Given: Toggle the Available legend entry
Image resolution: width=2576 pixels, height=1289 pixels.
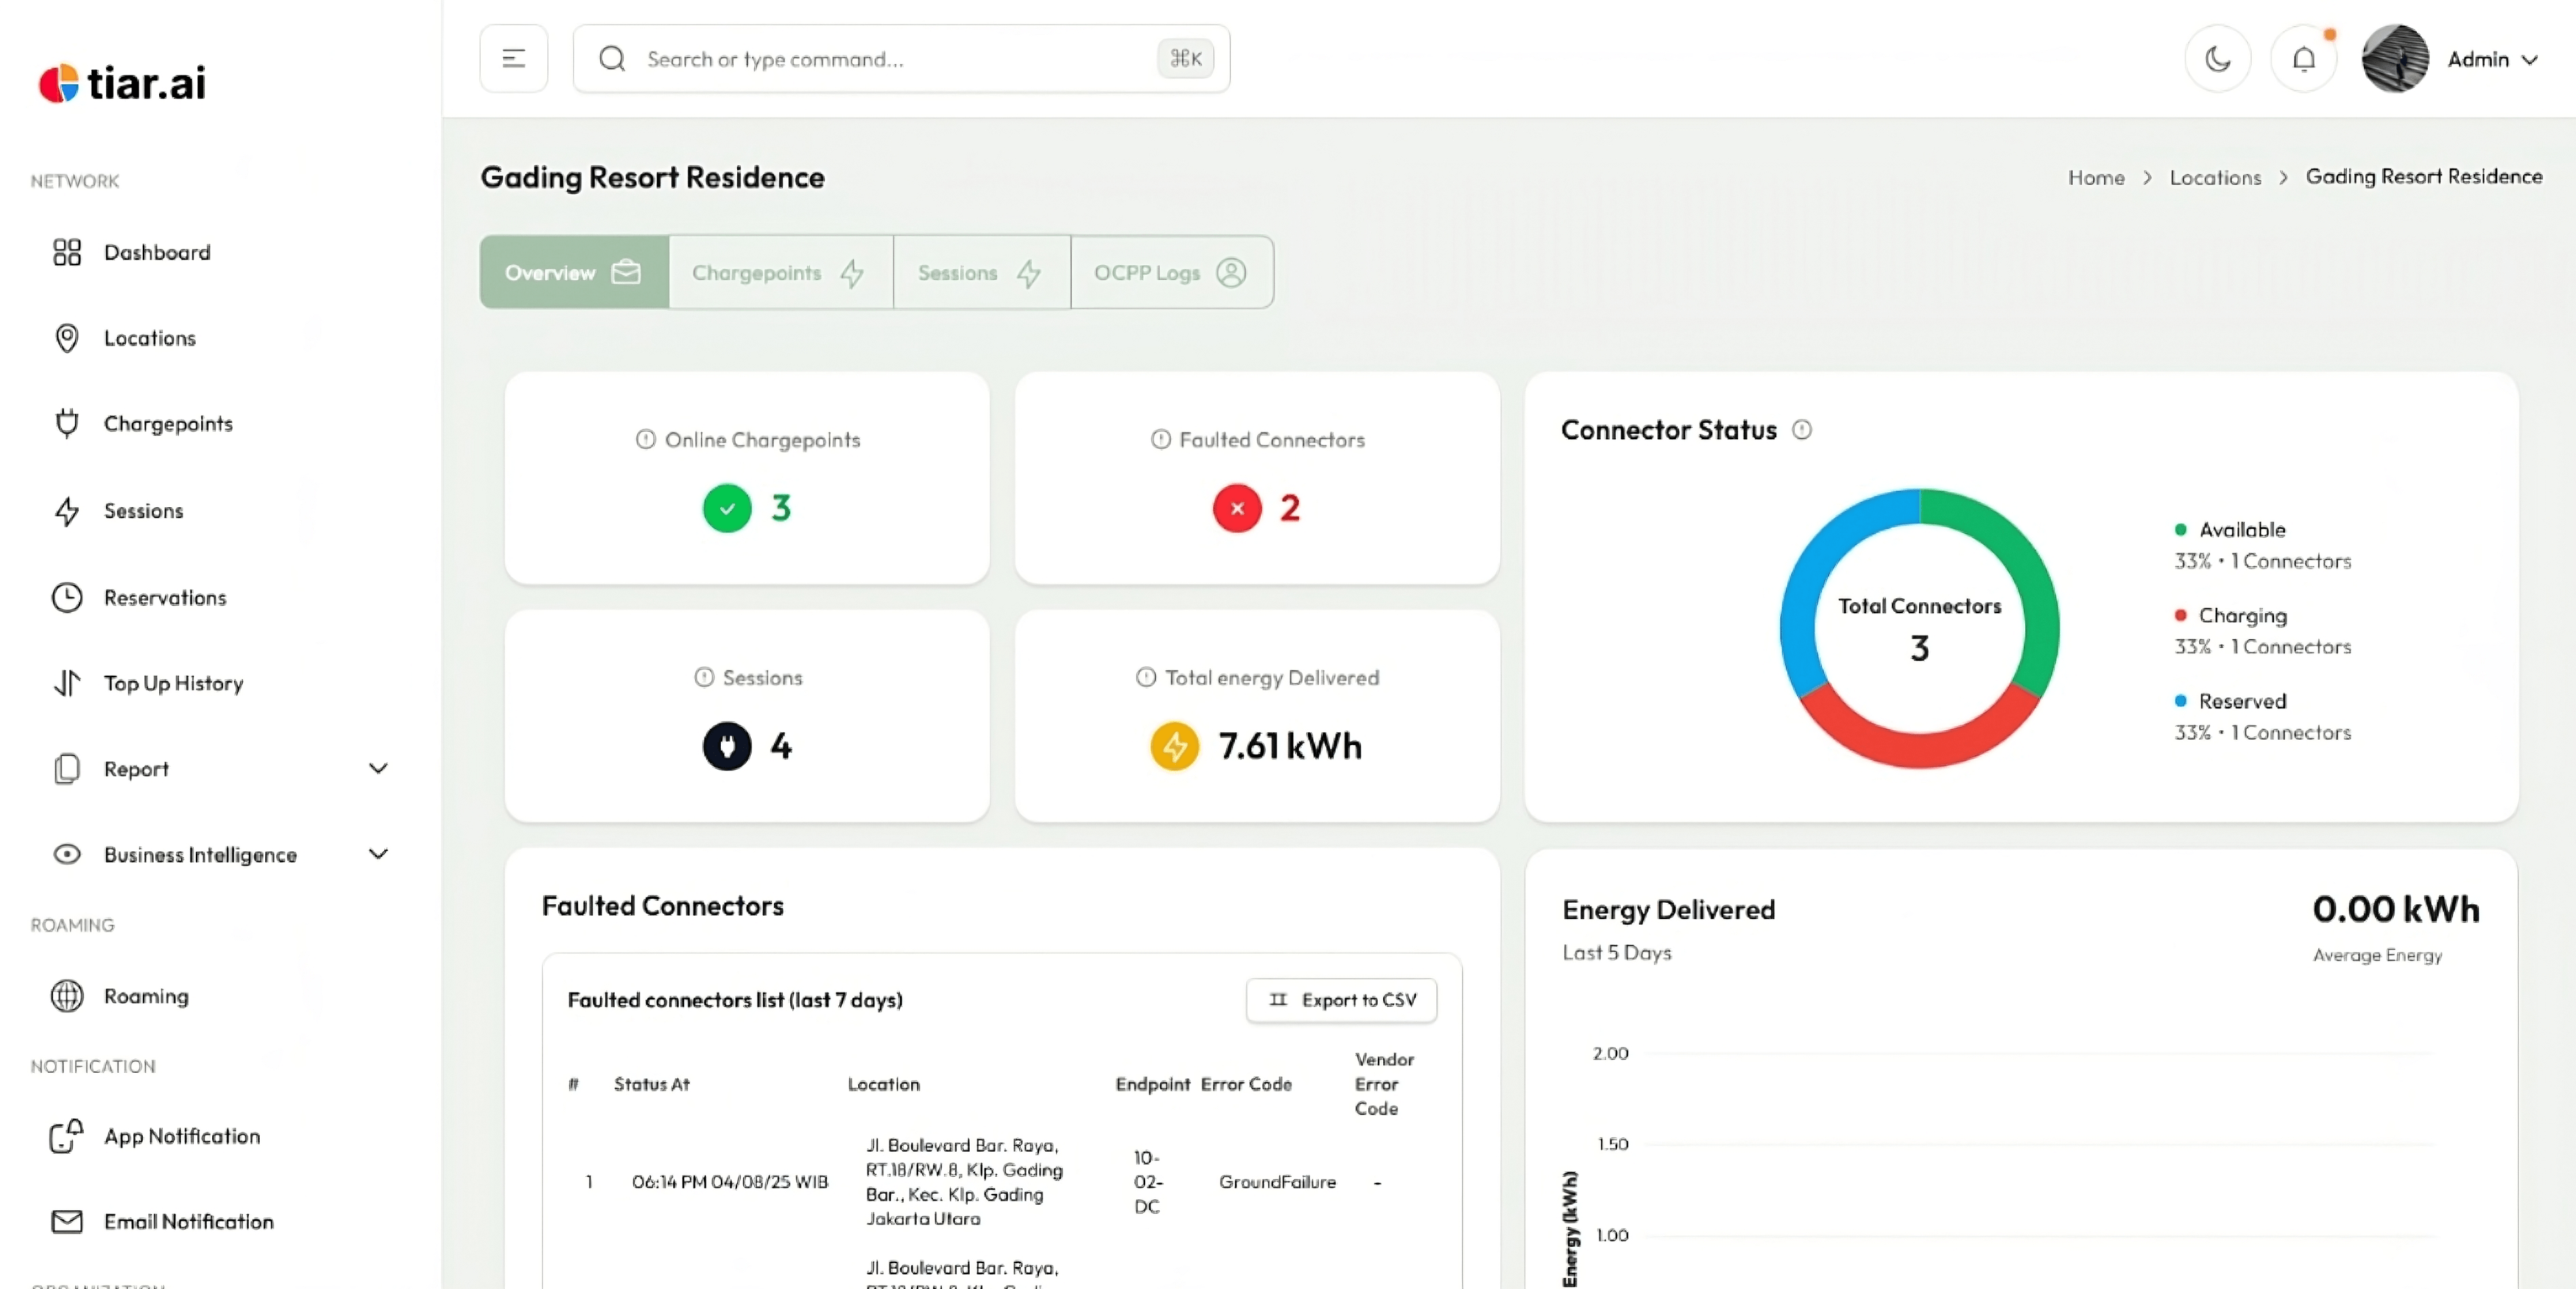Looking at the screenshot, I should [2241, 530].
